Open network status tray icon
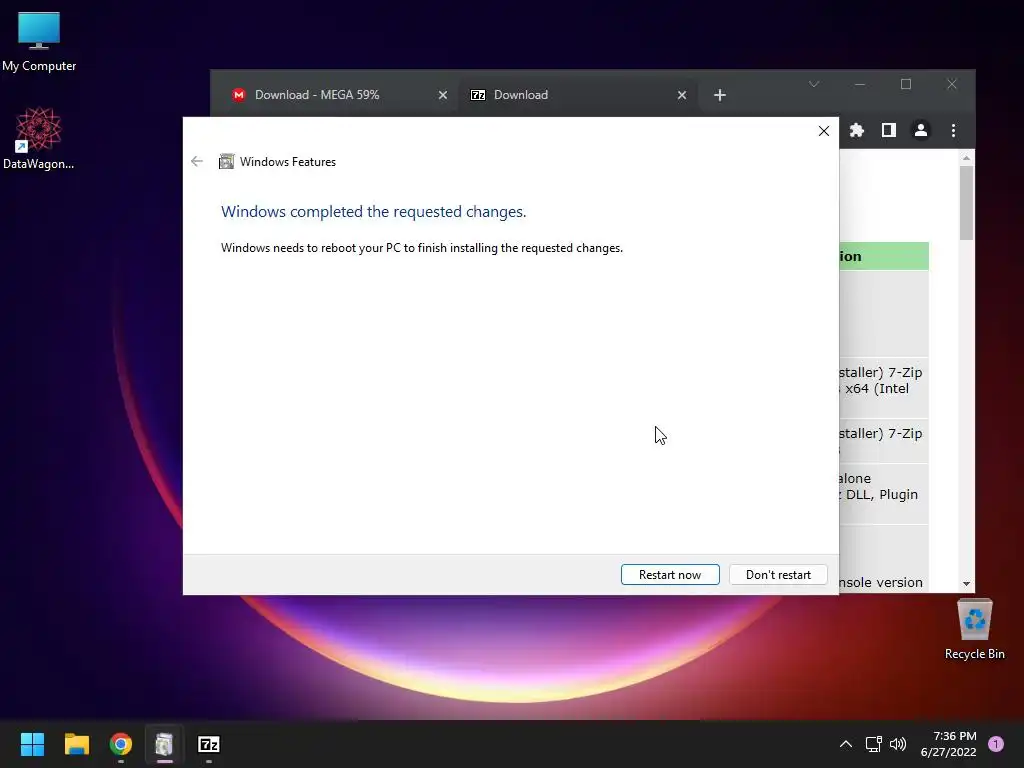 coord(873,744)
